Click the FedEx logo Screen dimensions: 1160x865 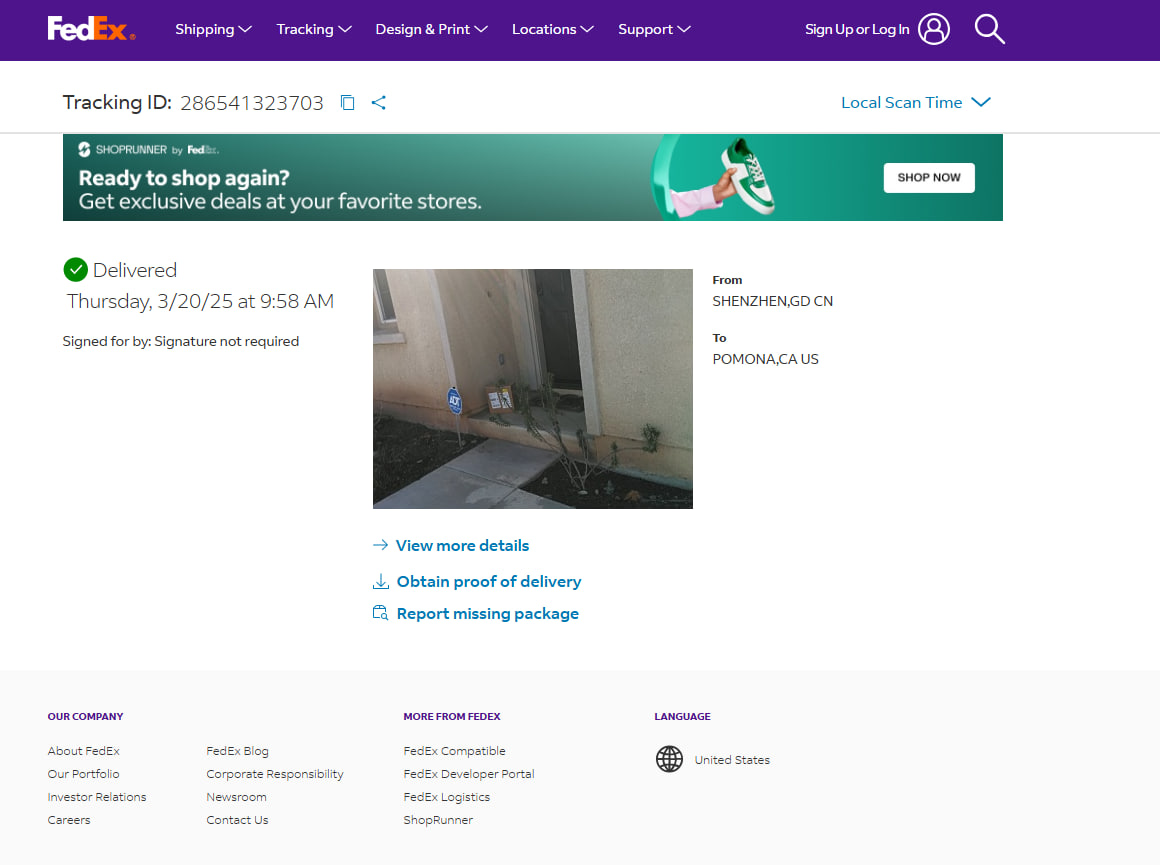[x=90, y=29]
